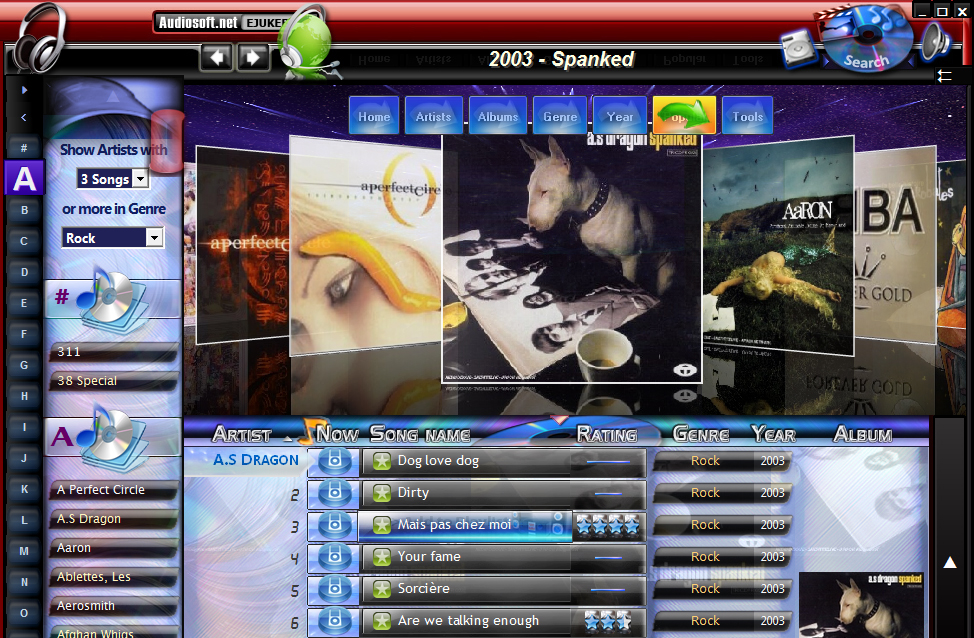
Task: Switch to the Artists tab
Action: [434, 116]
